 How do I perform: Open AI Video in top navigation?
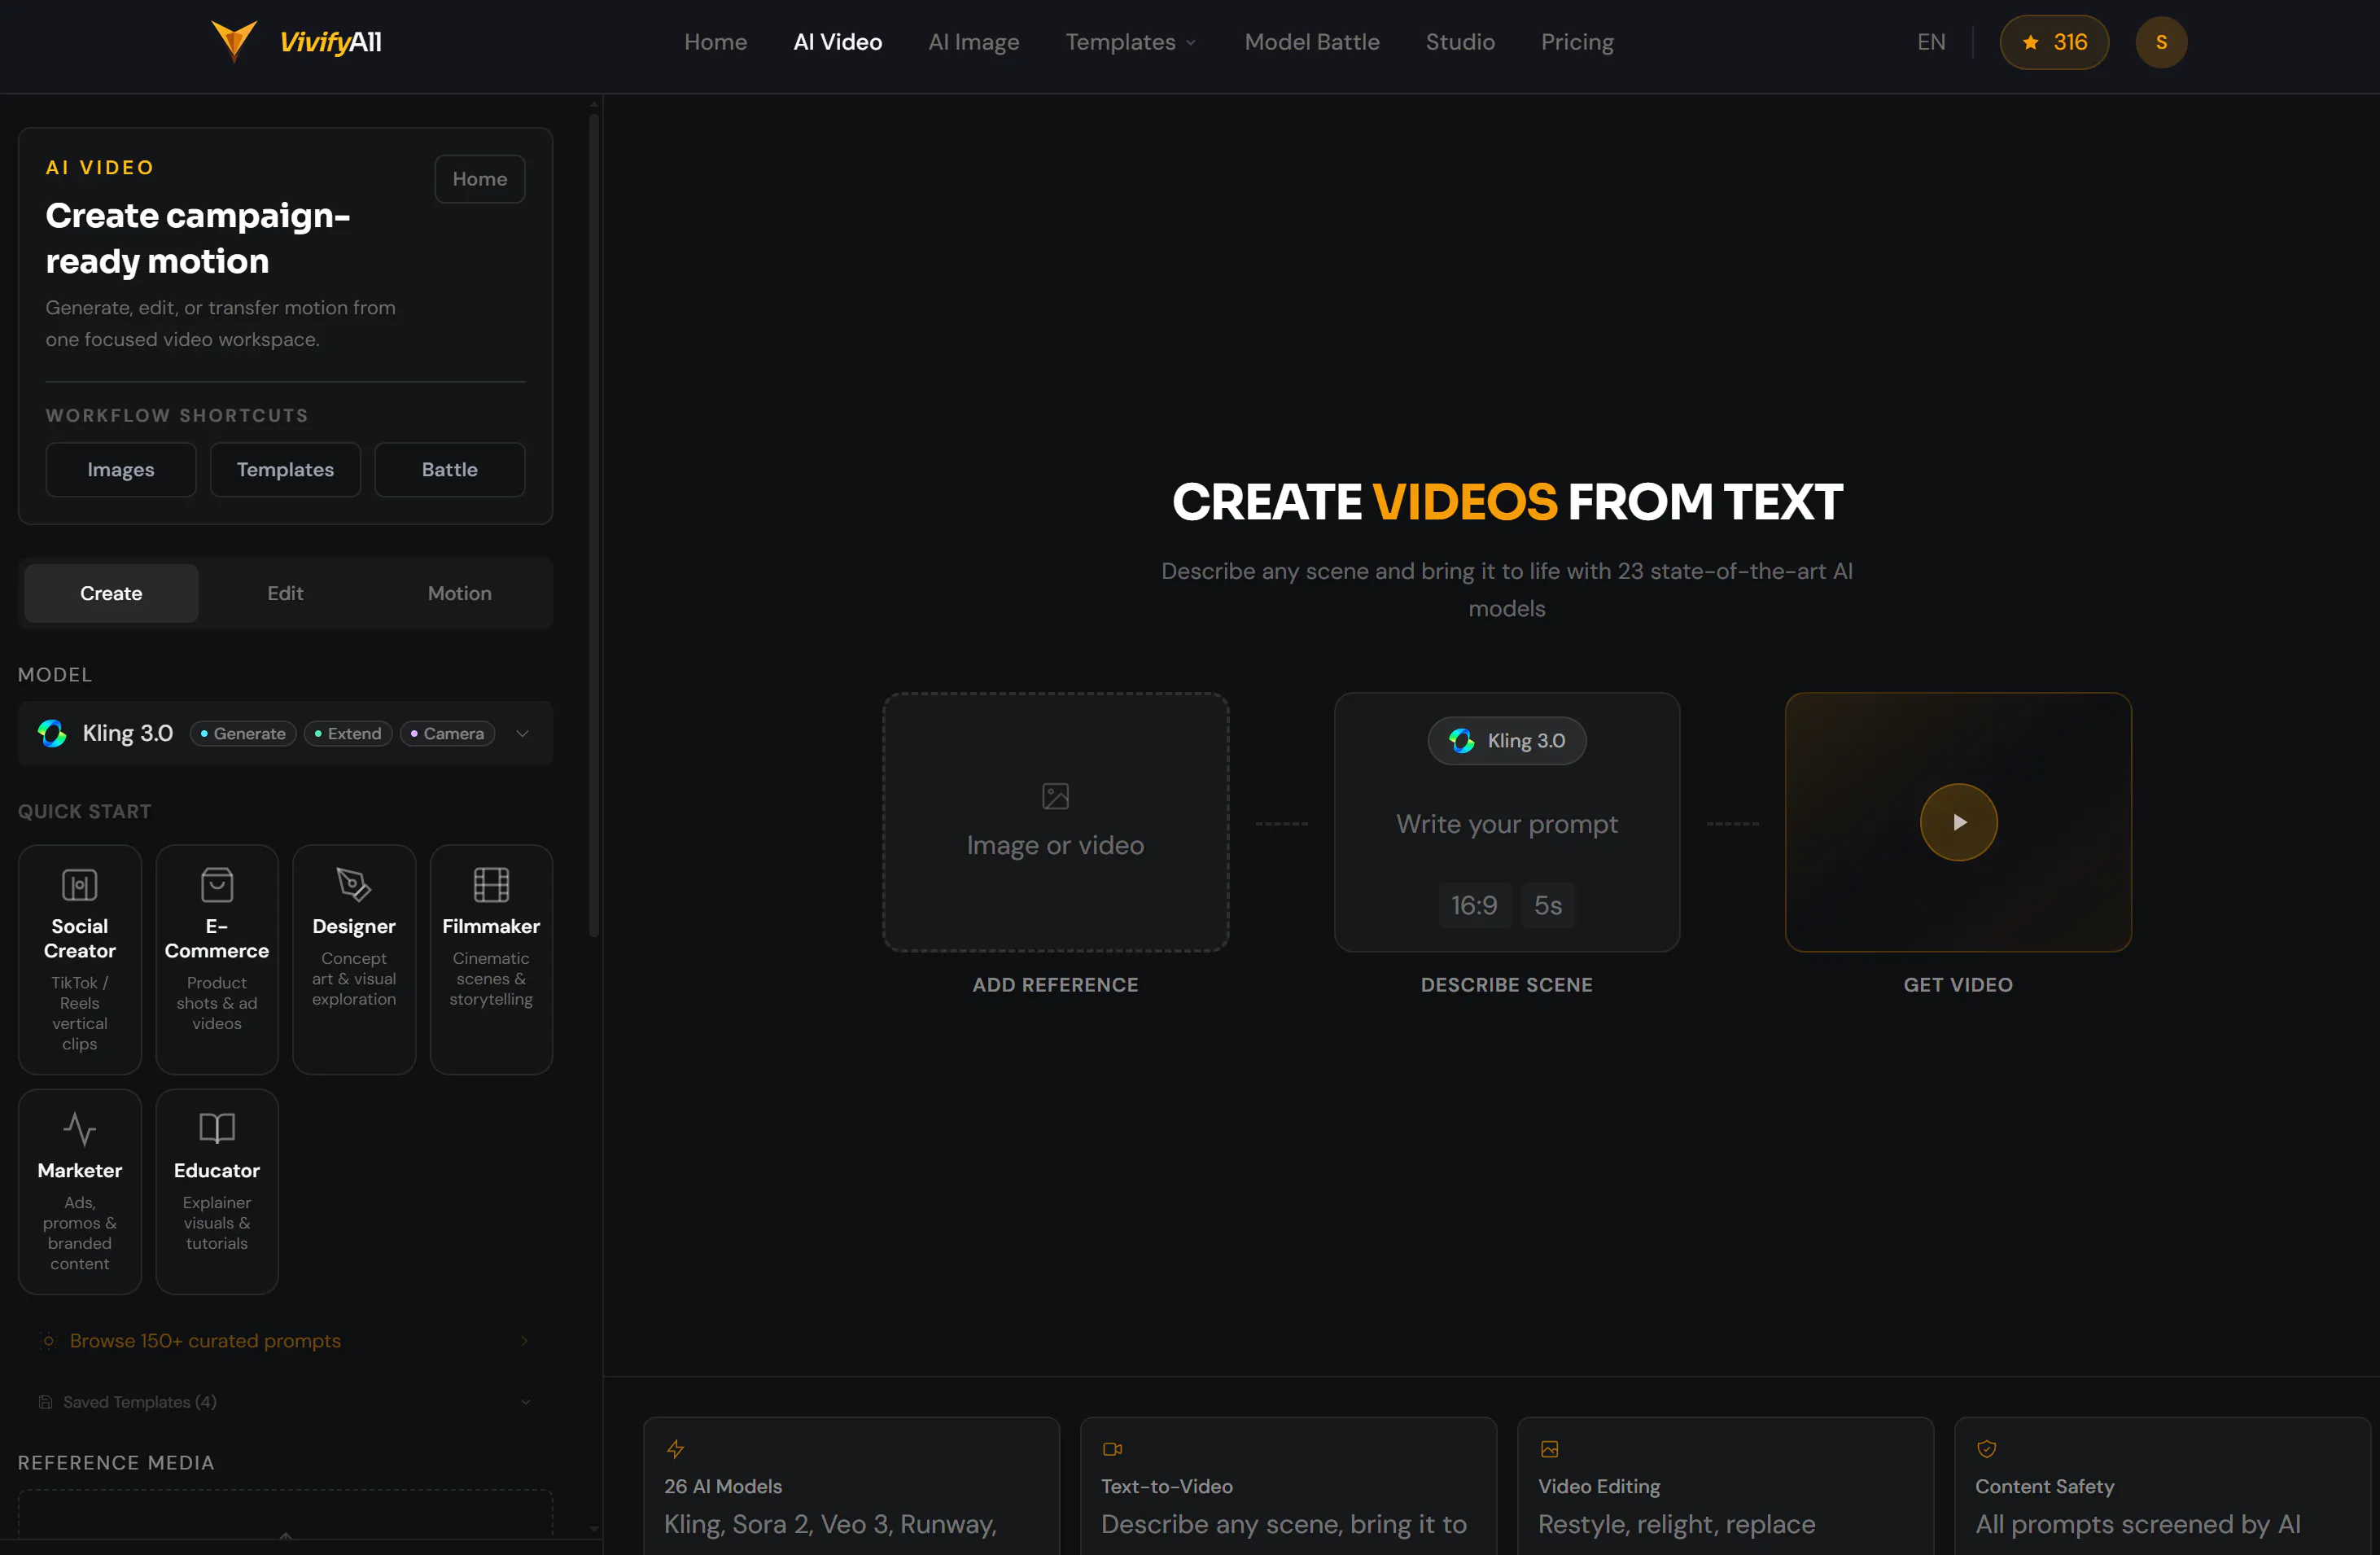coord(838,42)
